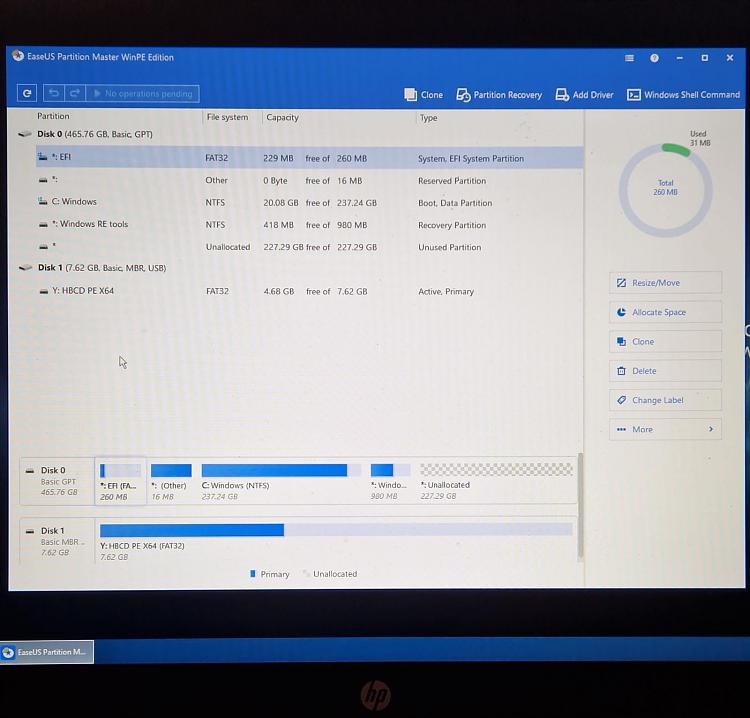Select the Windows RE tools partition row

300,225
